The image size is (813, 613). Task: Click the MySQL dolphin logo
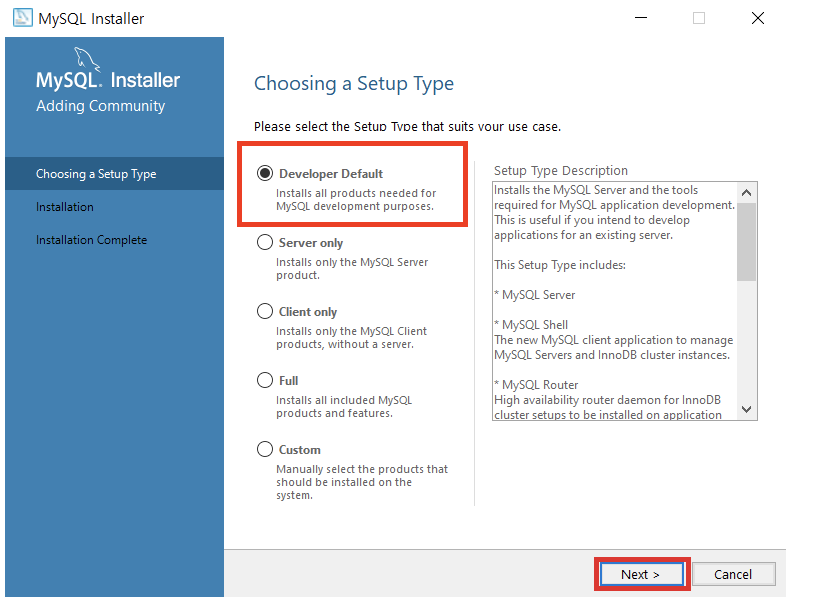pyautogui.click(x=87, y=58)
